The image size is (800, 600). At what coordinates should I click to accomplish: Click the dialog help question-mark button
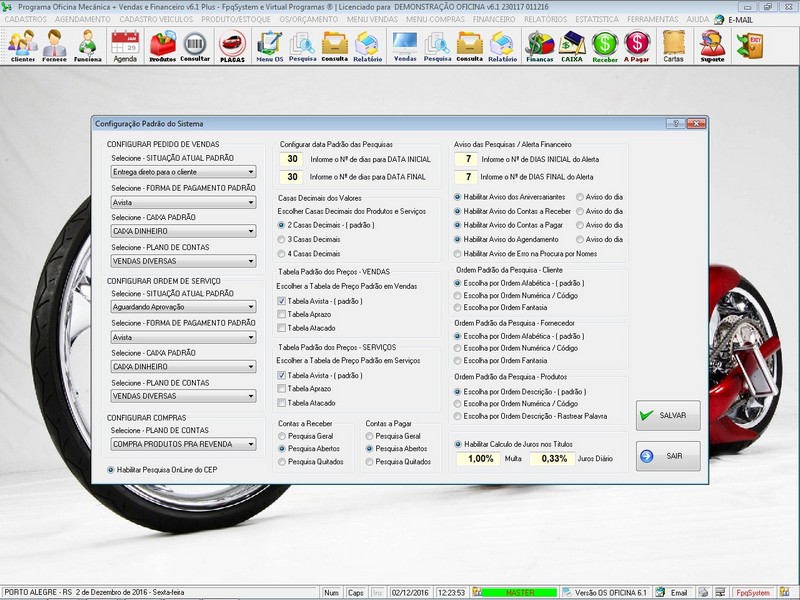[x=676, y=123]
